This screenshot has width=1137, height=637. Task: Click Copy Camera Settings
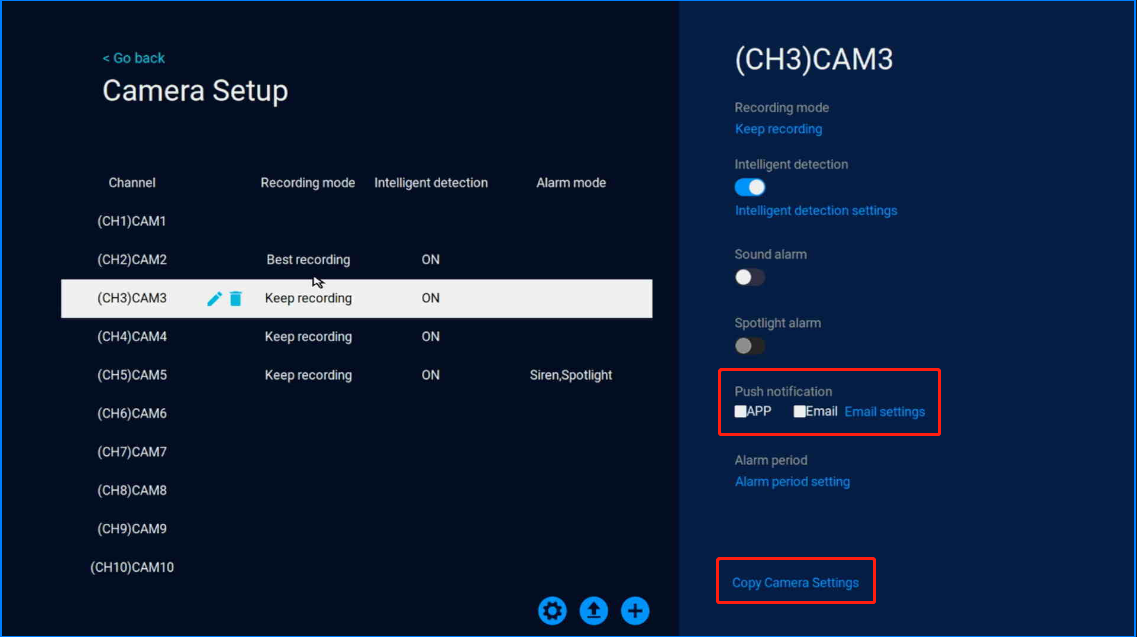coord(795,583)
